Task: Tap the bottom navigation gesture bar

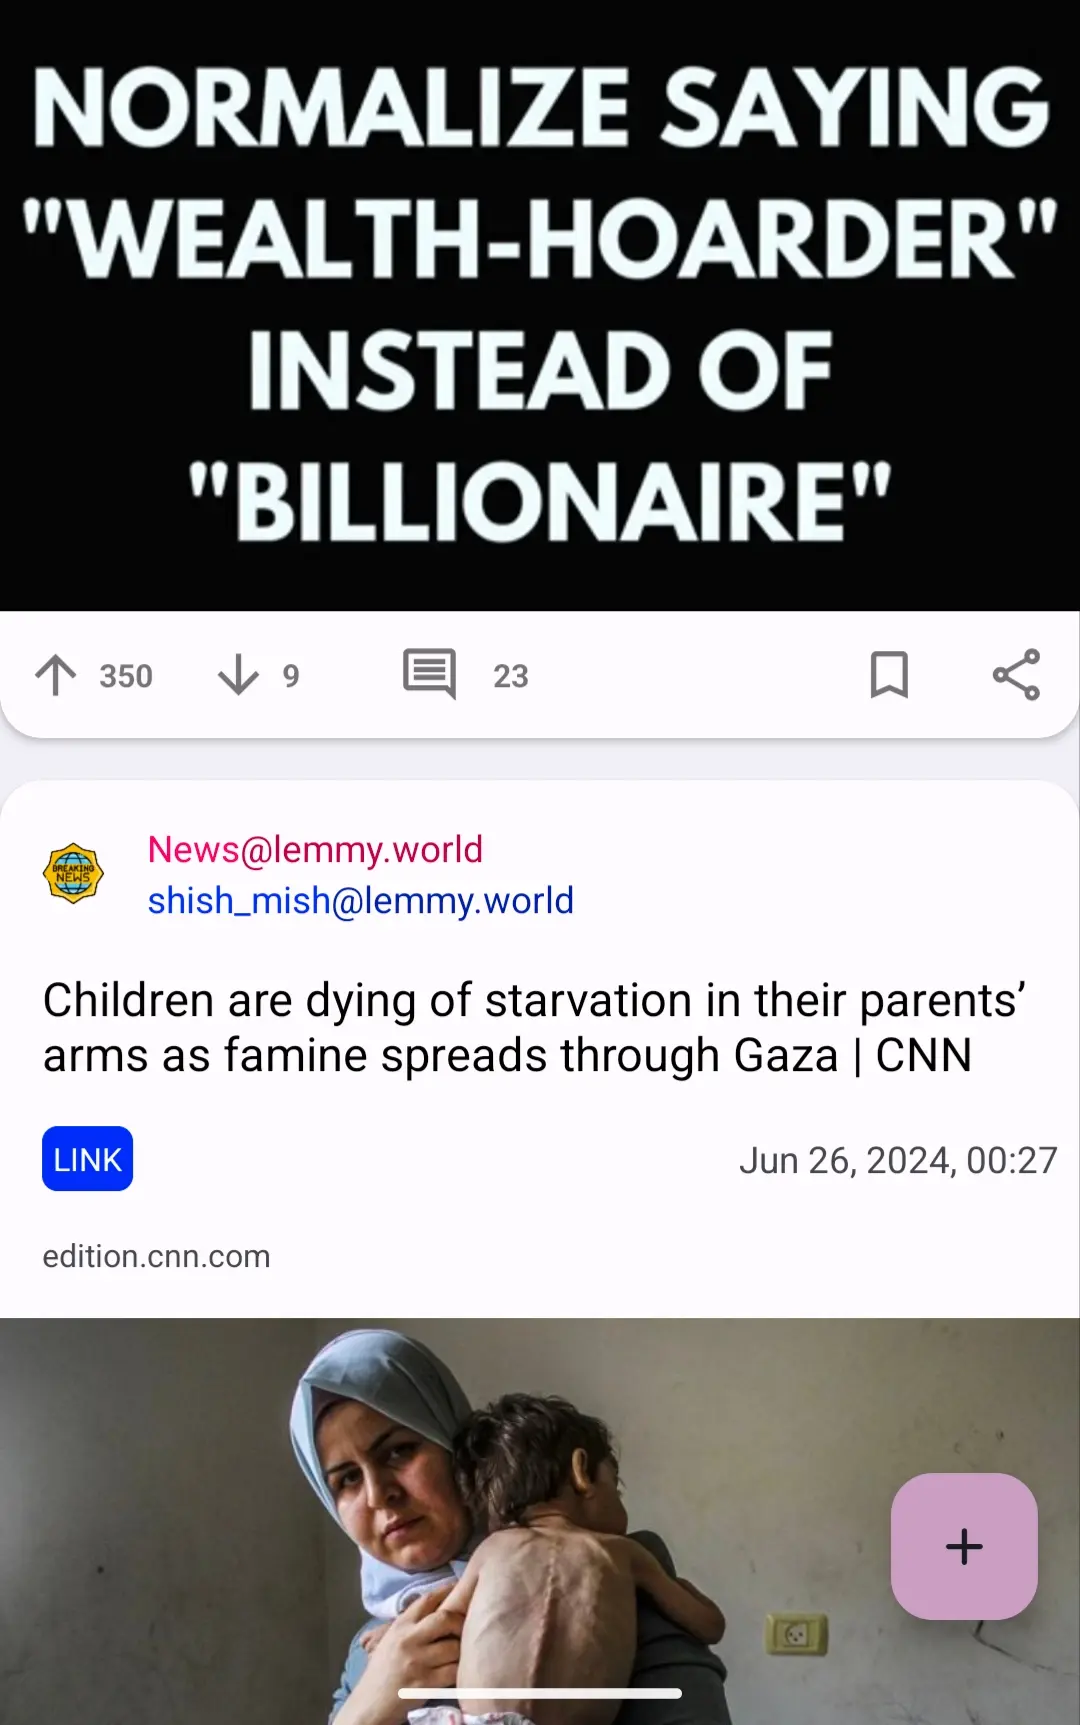Action: (x=540, y=1693)
